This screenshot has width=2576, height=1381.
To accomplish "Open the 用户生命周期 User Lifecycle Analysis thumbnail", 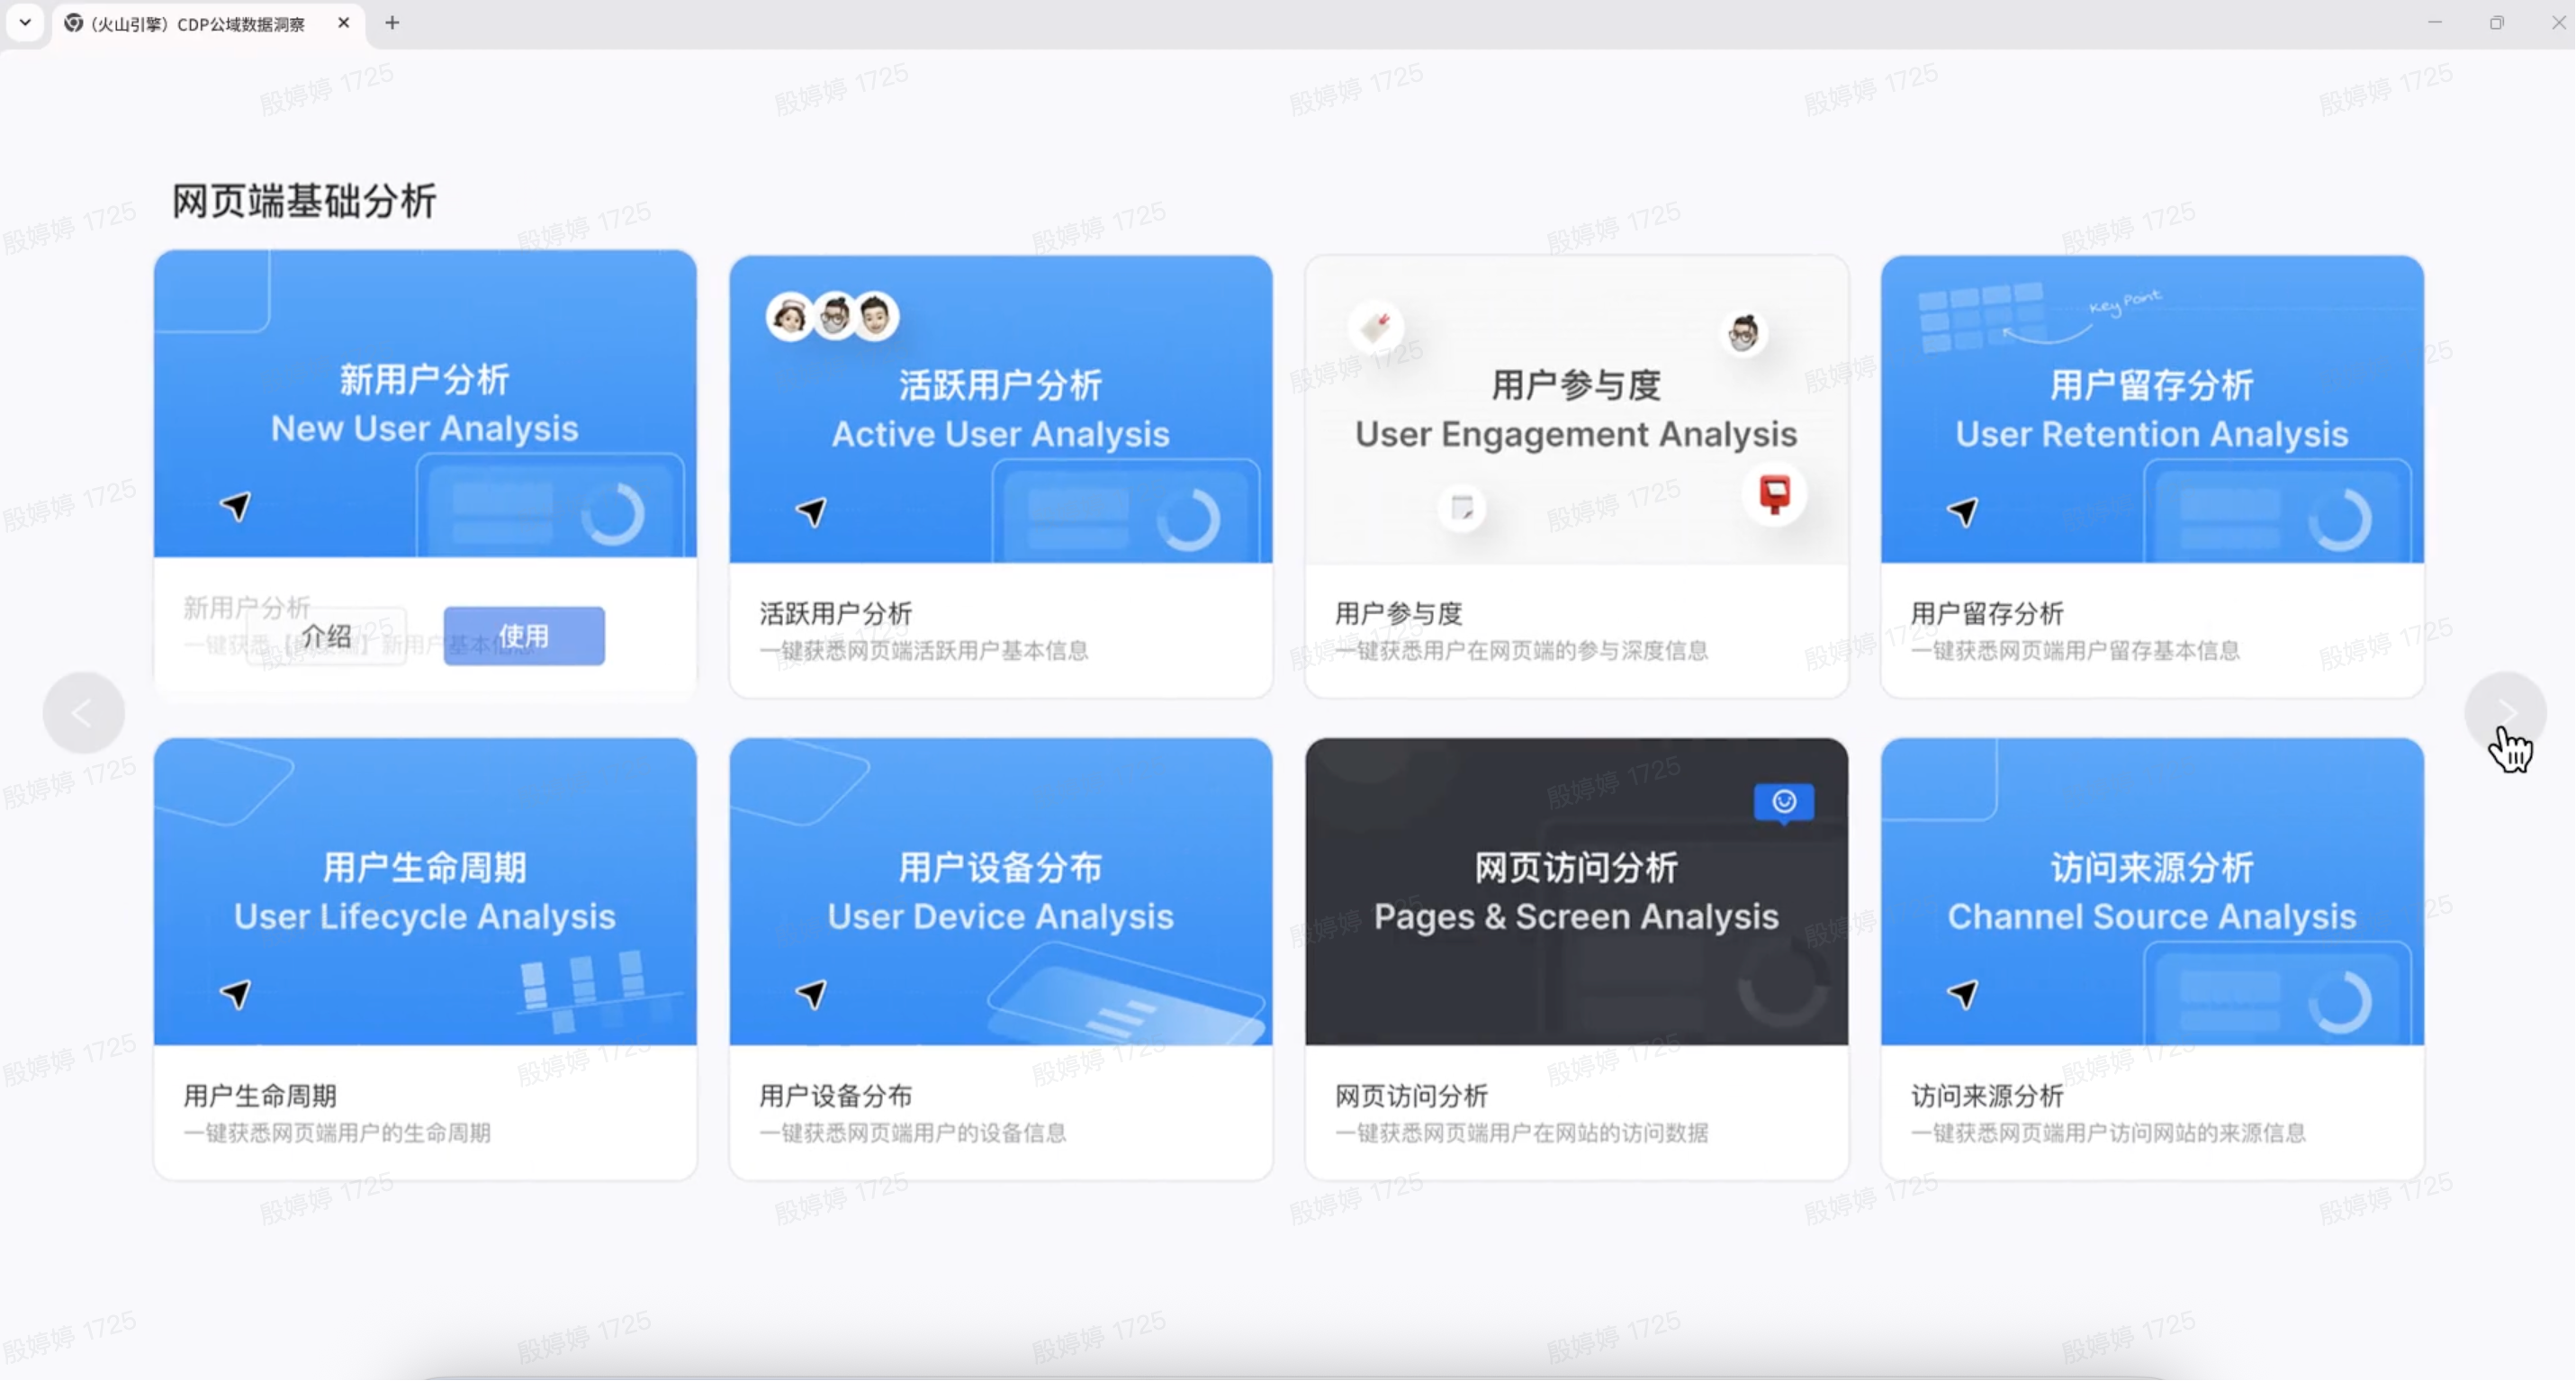I will pyautogui.click(x=425, y=892).
